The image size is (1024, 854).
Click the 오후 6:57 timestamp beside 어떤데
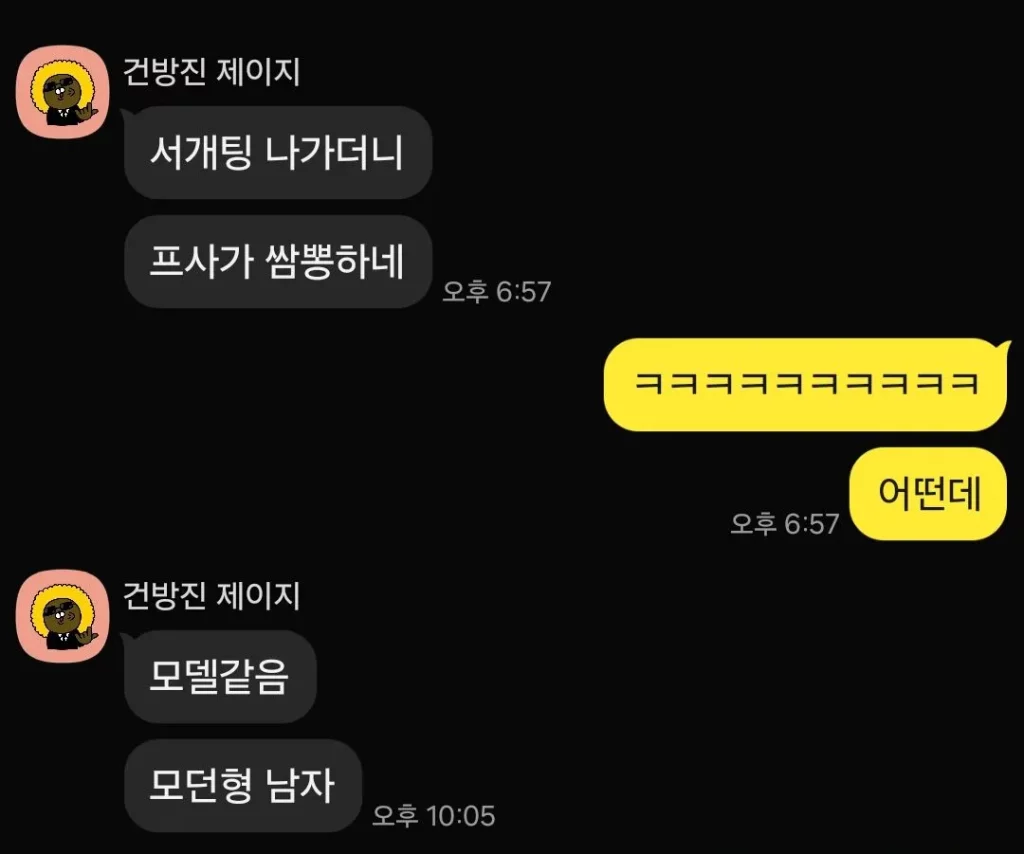[x=785, y=524]
